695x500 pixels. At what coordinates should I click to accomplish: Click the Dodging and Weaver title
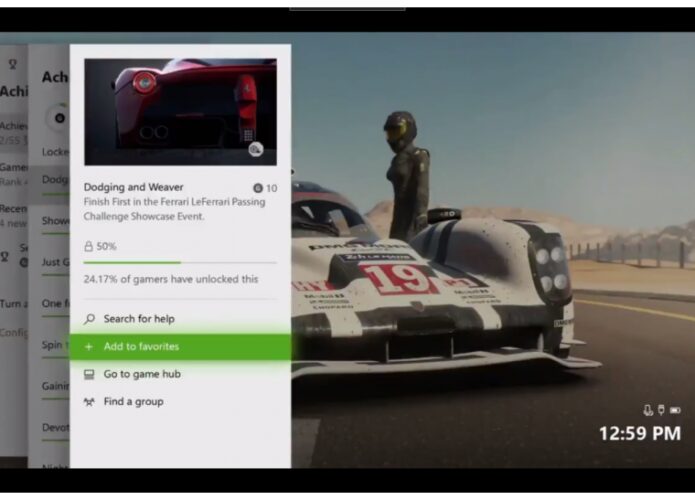(x=133, y=187)
